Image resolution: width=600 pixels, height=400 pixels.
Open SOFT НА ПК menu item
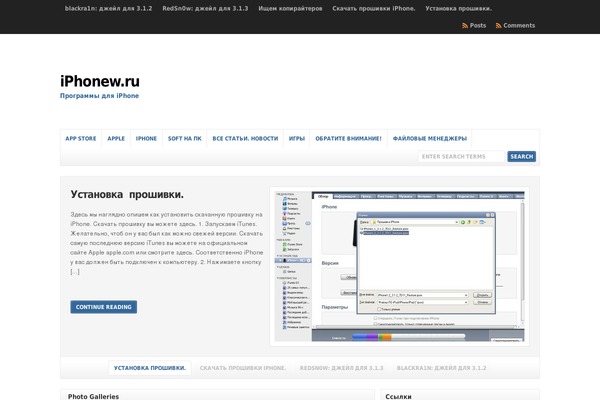pos(184,139)
